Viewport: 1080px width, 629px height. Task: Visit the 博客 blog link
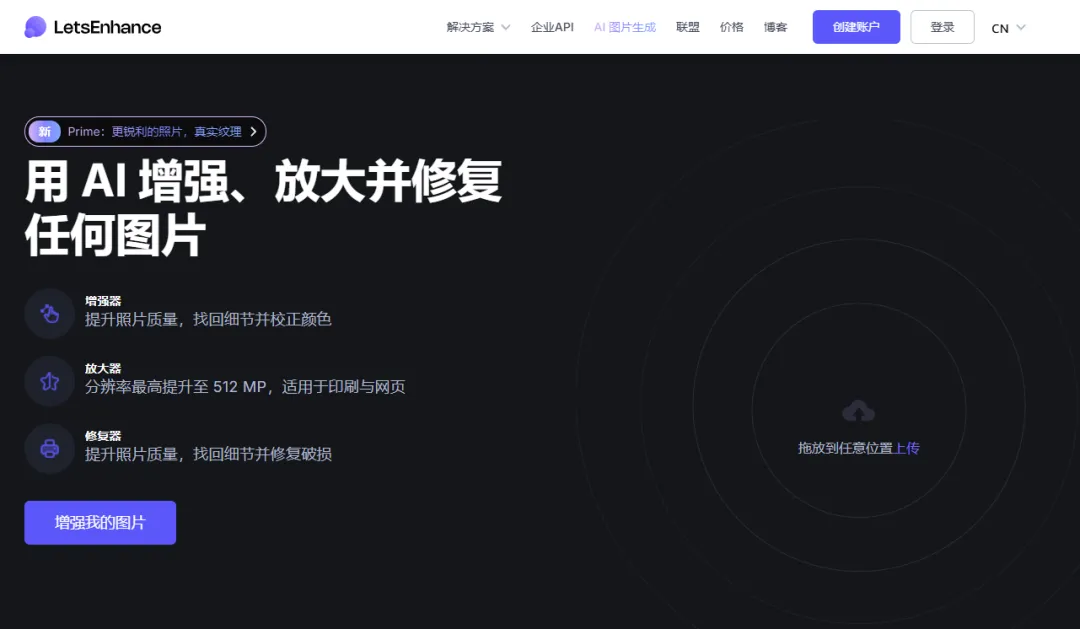click(776, 27)
